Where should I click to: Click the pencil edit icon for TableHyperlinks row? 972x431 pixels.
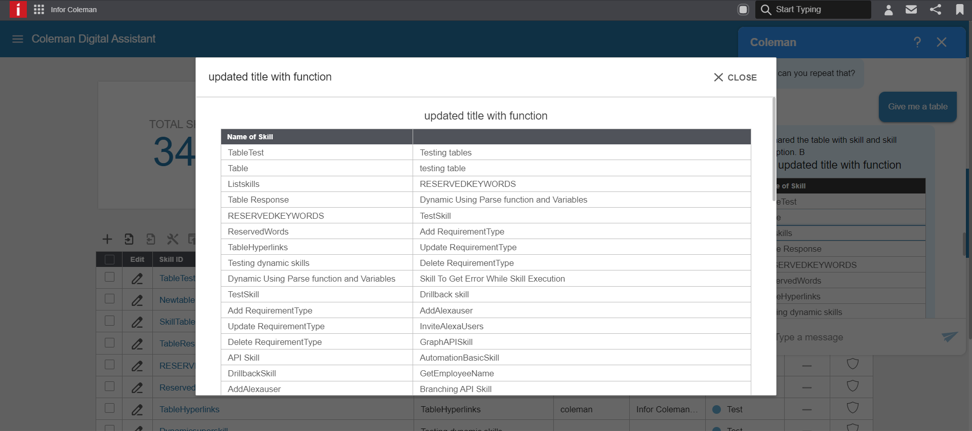click(x=137, y=409)
